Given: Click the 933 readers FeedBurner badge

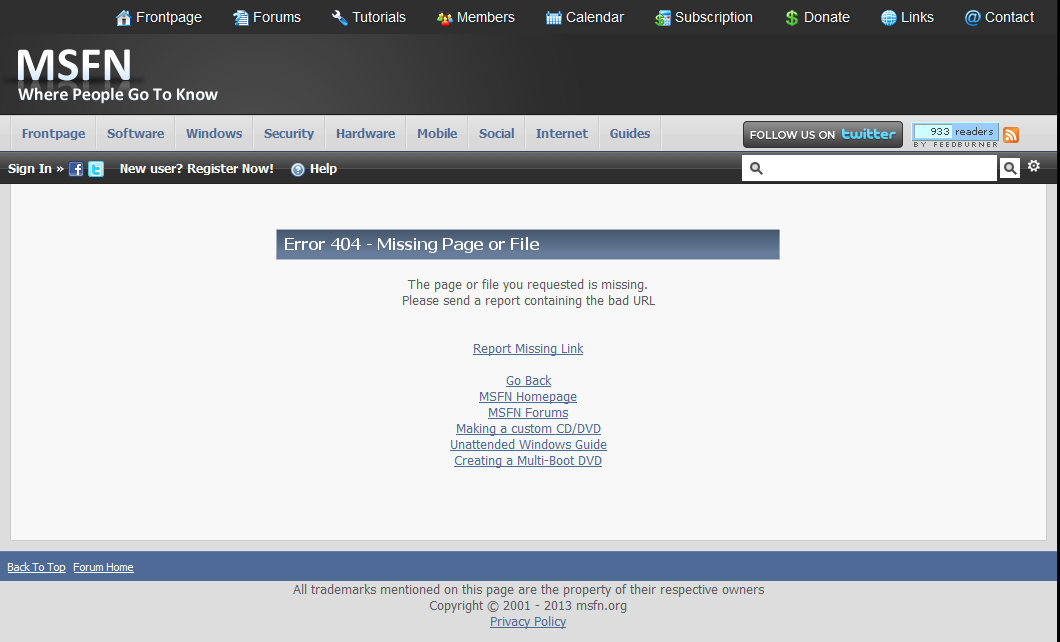Looking at the screenshot, I should [955, 134].
